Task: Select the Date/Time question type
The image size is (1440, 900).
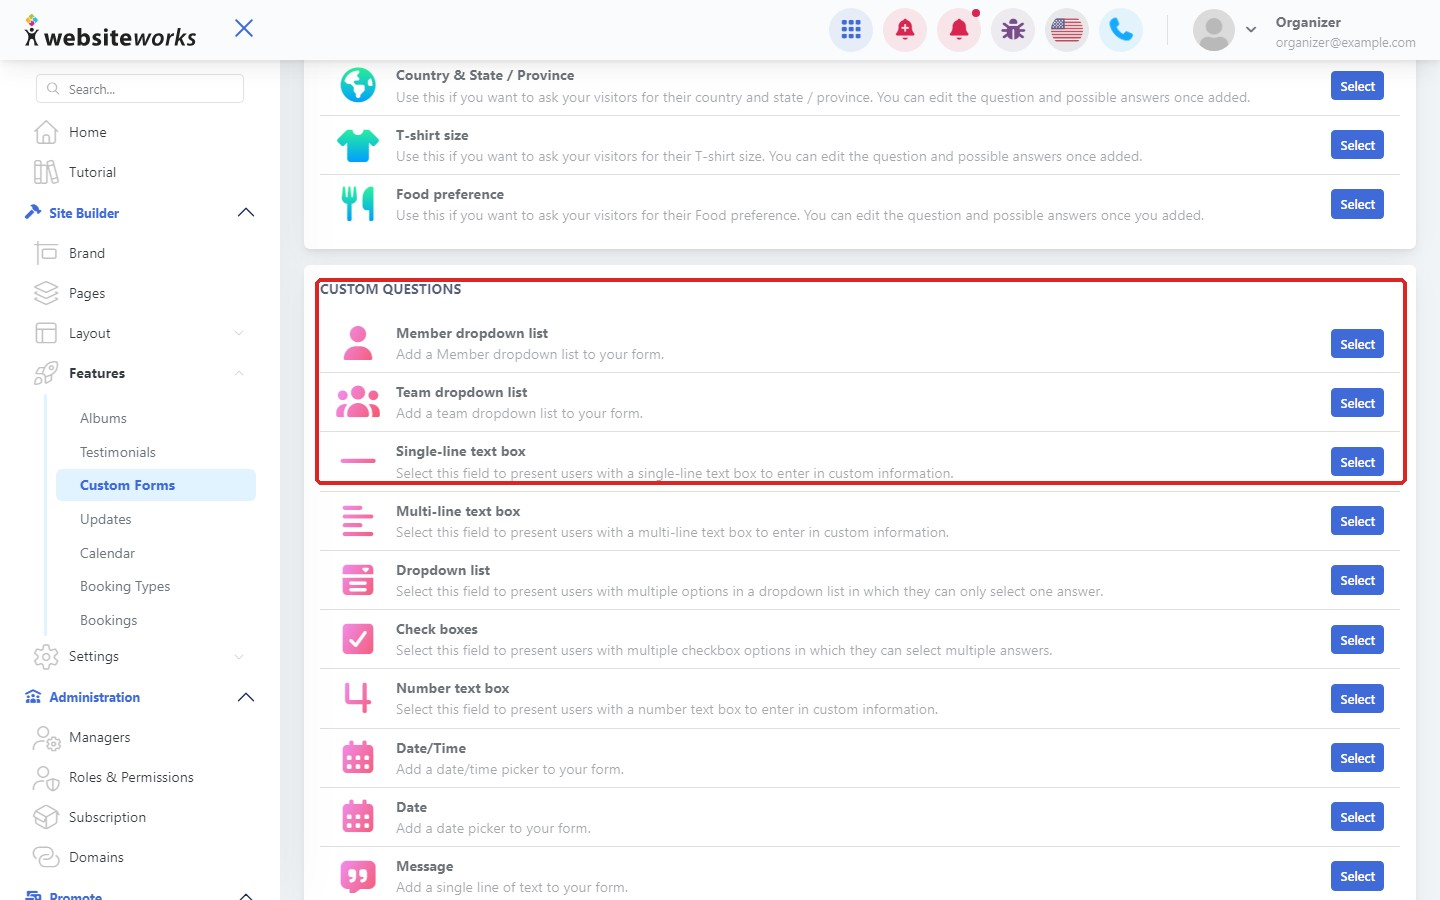Action: [1357, 758]
